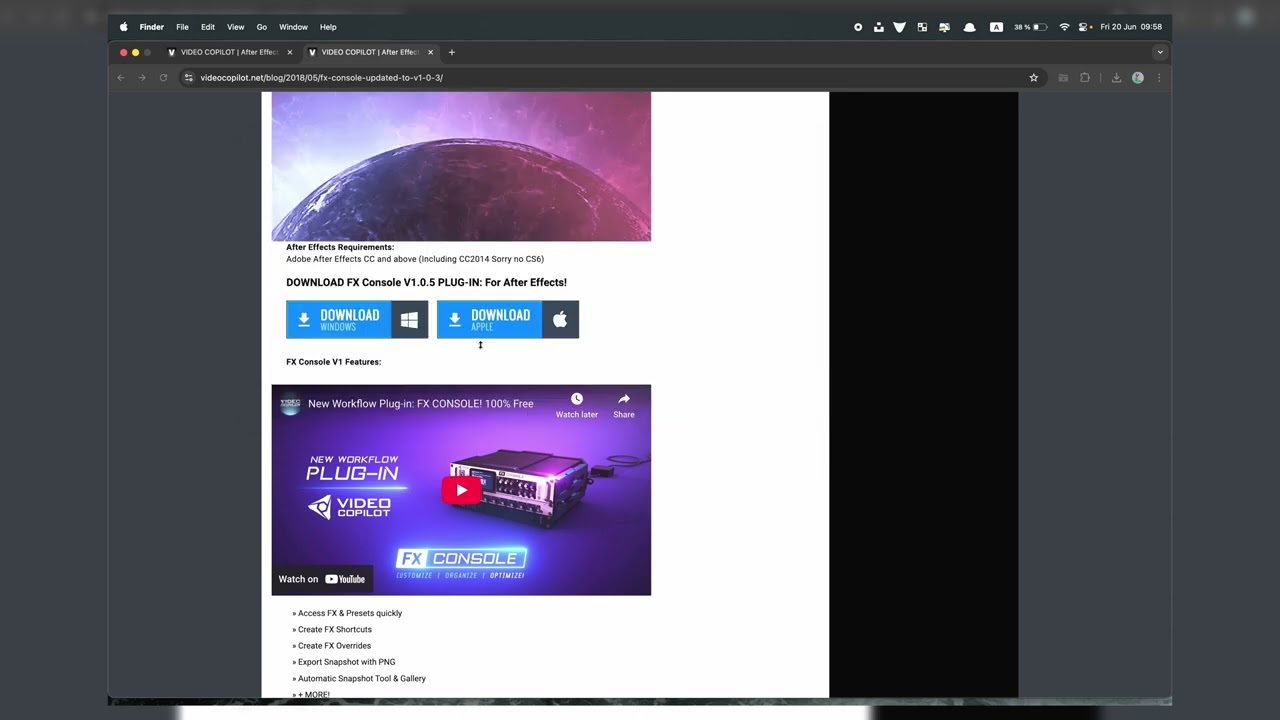Open the Help menu
Image resolution: width=1280 pixels, height=720 pixels.
point(328,27)
